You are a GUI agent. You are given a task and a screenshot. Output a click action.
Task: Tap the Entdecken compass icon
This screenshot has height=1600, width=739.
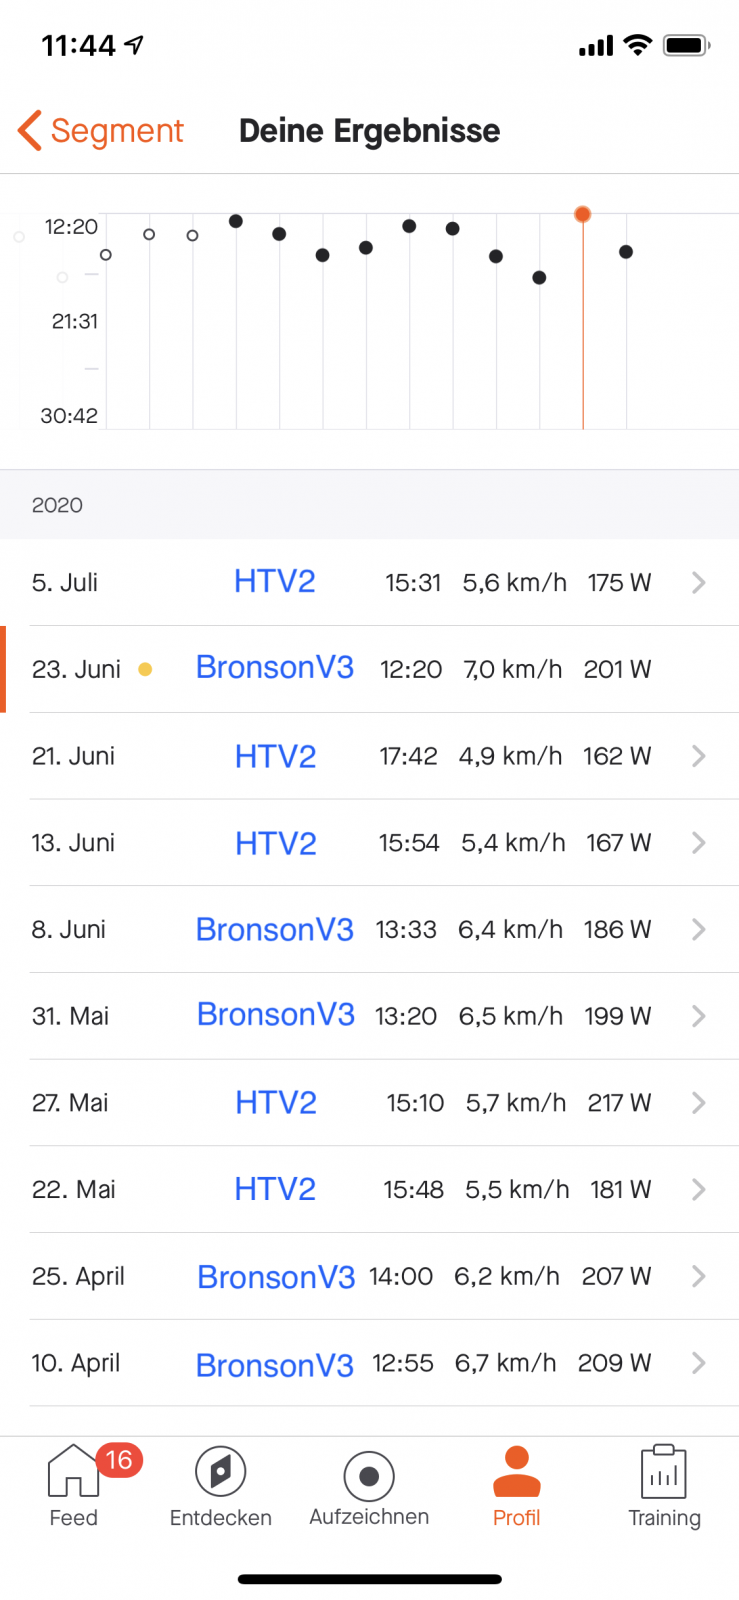221,1472
